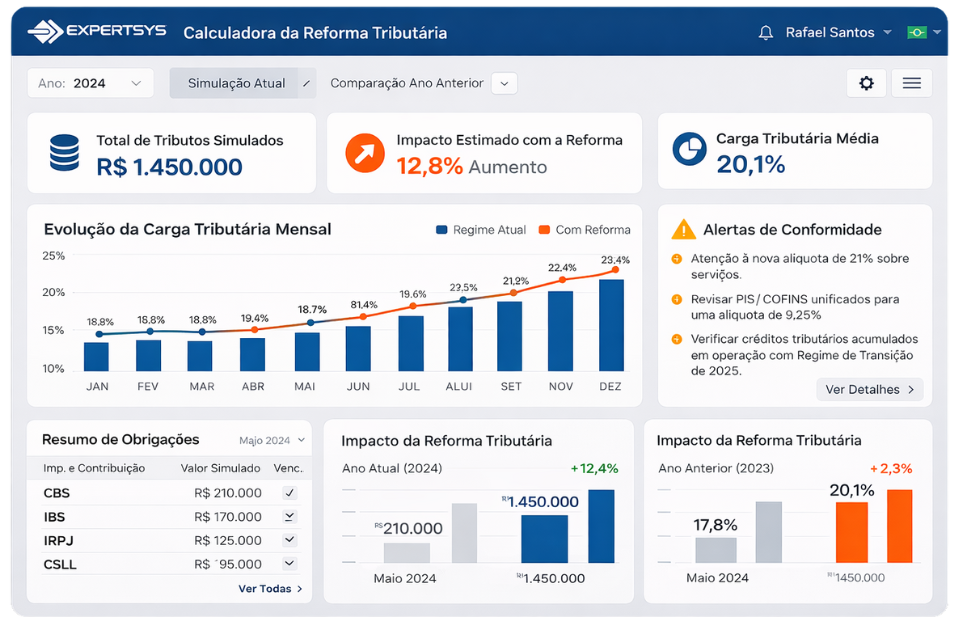Viewport: 960px width, 640px height.
Task: Open the Ano 2024 dropdown
Action: point(90,83)
